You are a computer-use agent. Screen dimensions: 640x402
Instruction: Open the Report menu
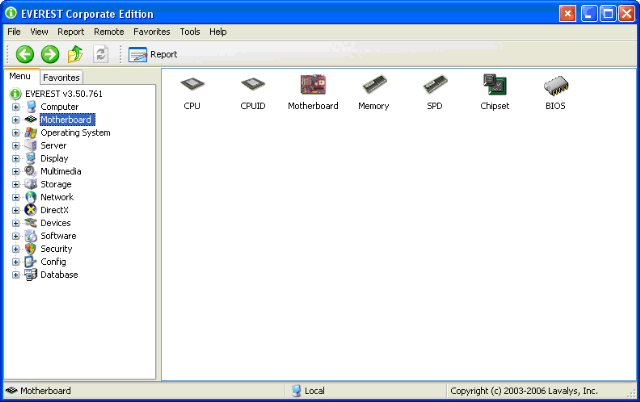(x=71, y=32)
